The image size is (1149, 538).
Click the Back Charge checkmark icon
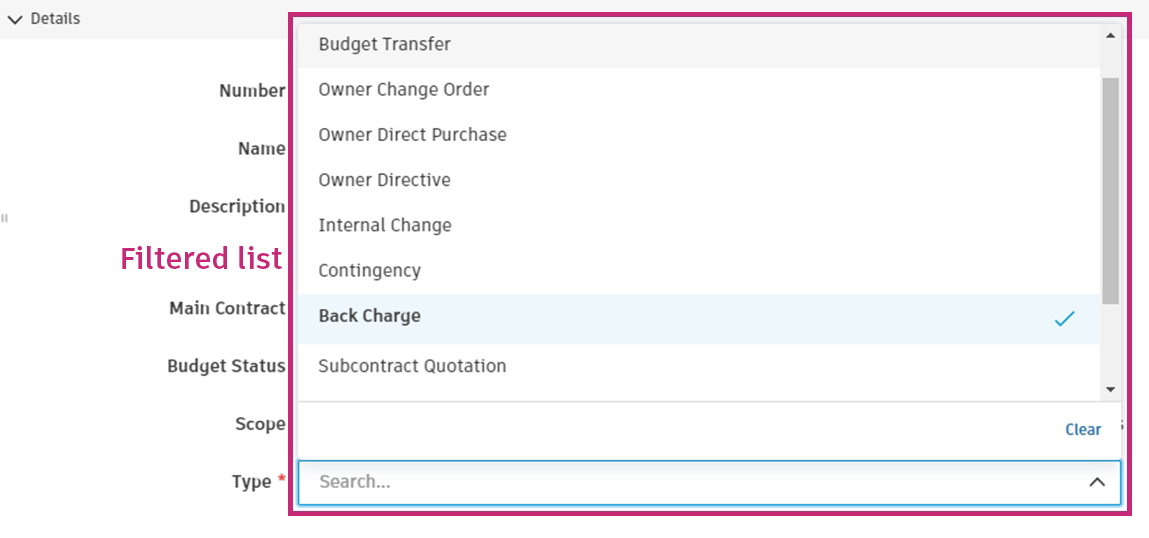click(x=1064, y=319)
